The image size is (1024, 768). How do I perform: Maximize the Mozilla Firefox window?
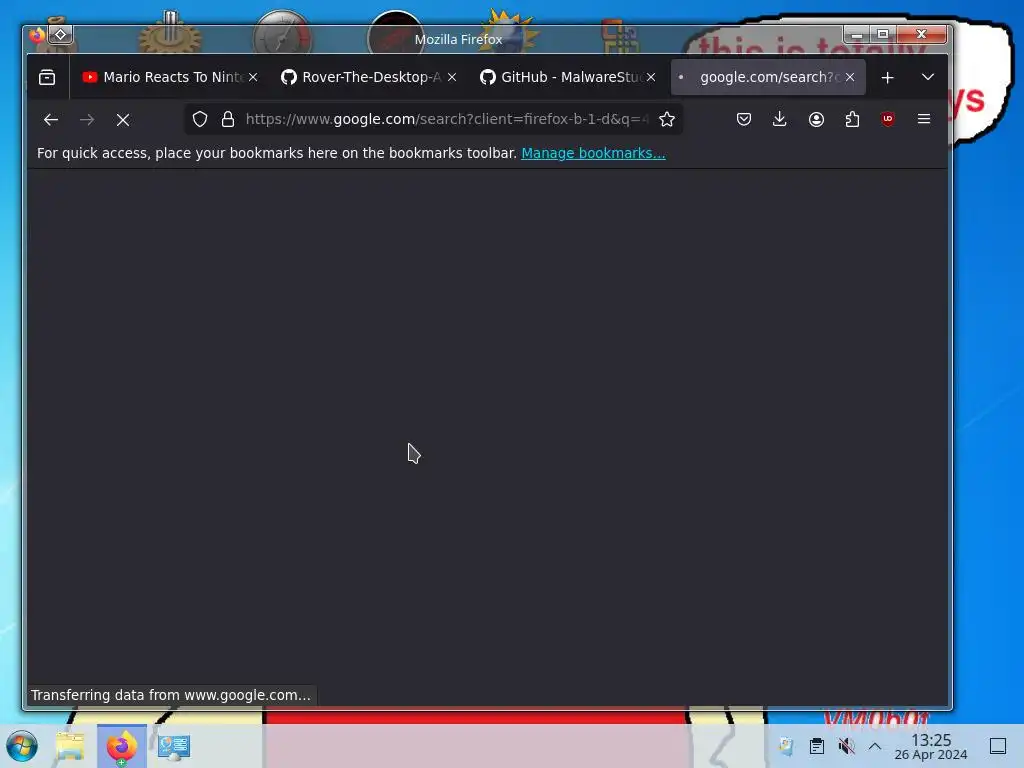(883, 34)
